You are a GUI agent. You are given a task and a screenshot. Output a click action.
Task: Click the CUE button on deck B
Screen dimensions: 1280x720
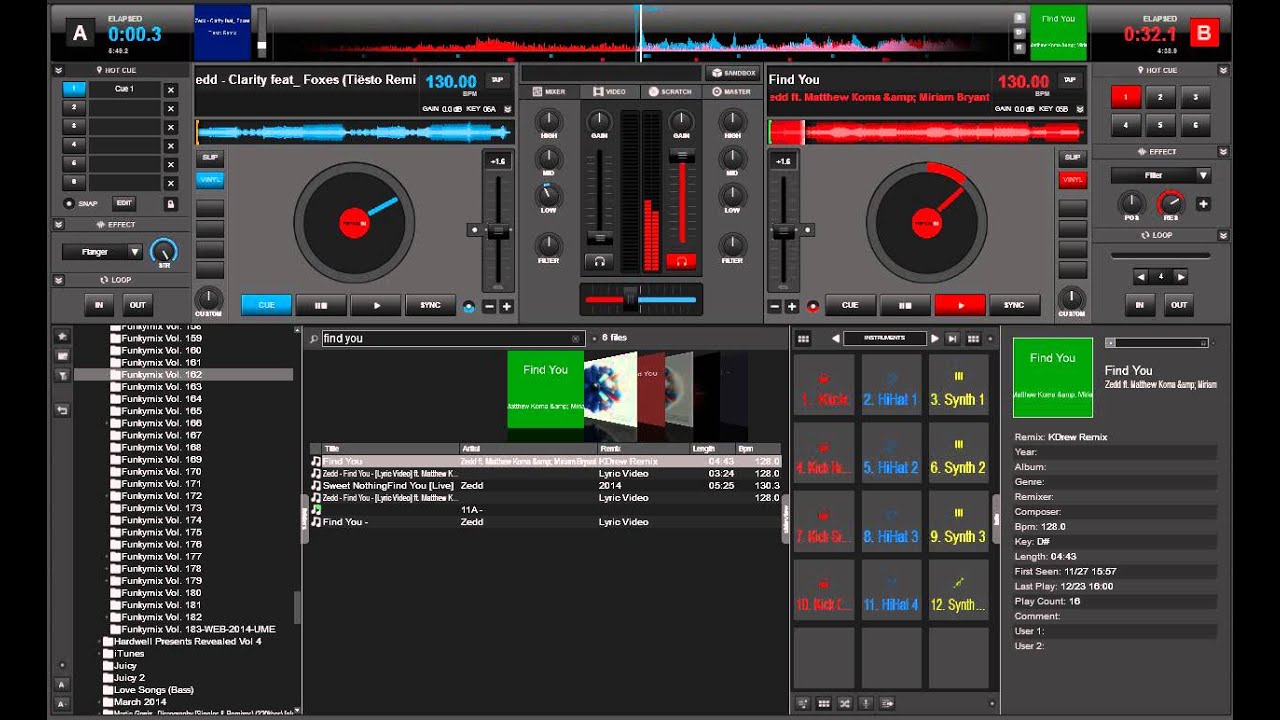pyautogui.click(x=850, y=305)
